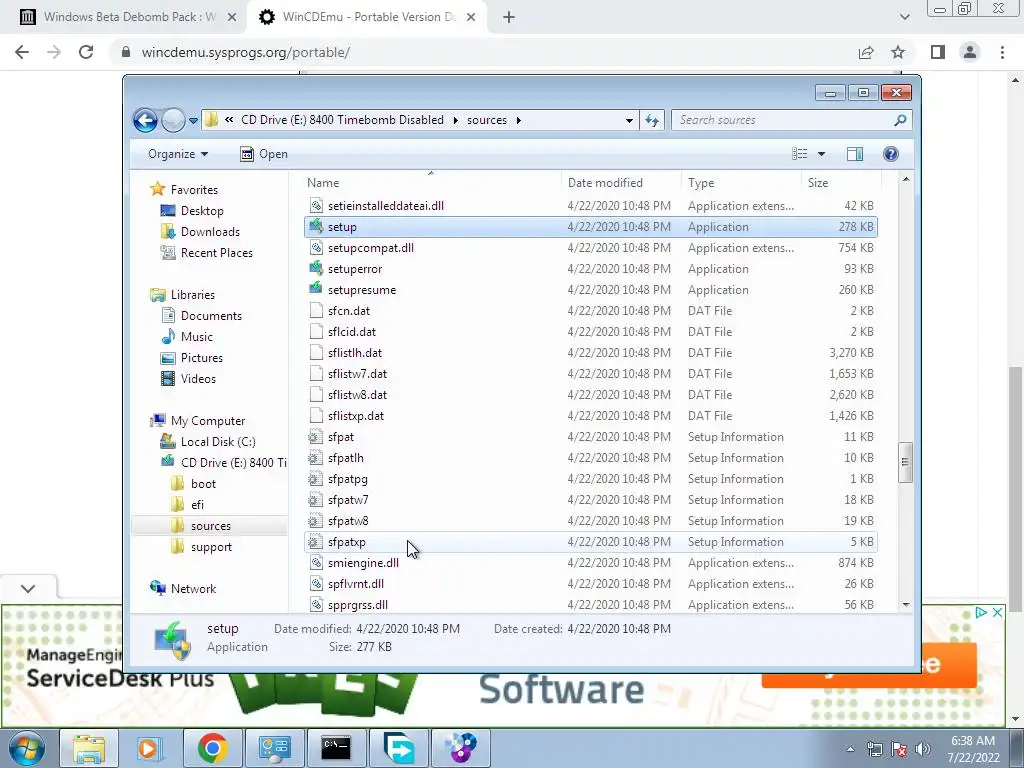The height and width of the screenshot is (768, 1024).
Task: Click the 'sources' breadcrumb in address bar
Action: (x=487, y=120)
